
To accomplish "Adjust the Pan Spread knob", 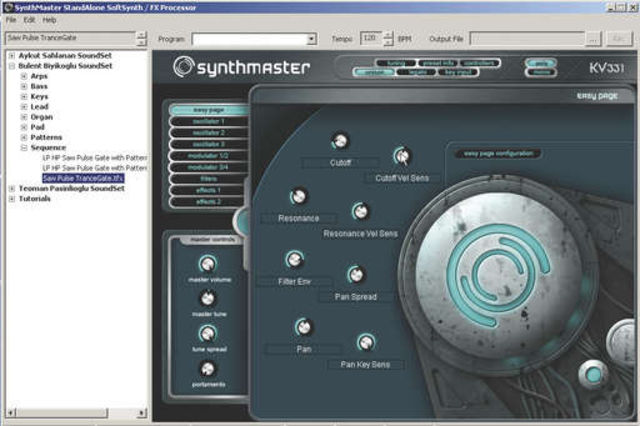I will (x=356, y=275).
